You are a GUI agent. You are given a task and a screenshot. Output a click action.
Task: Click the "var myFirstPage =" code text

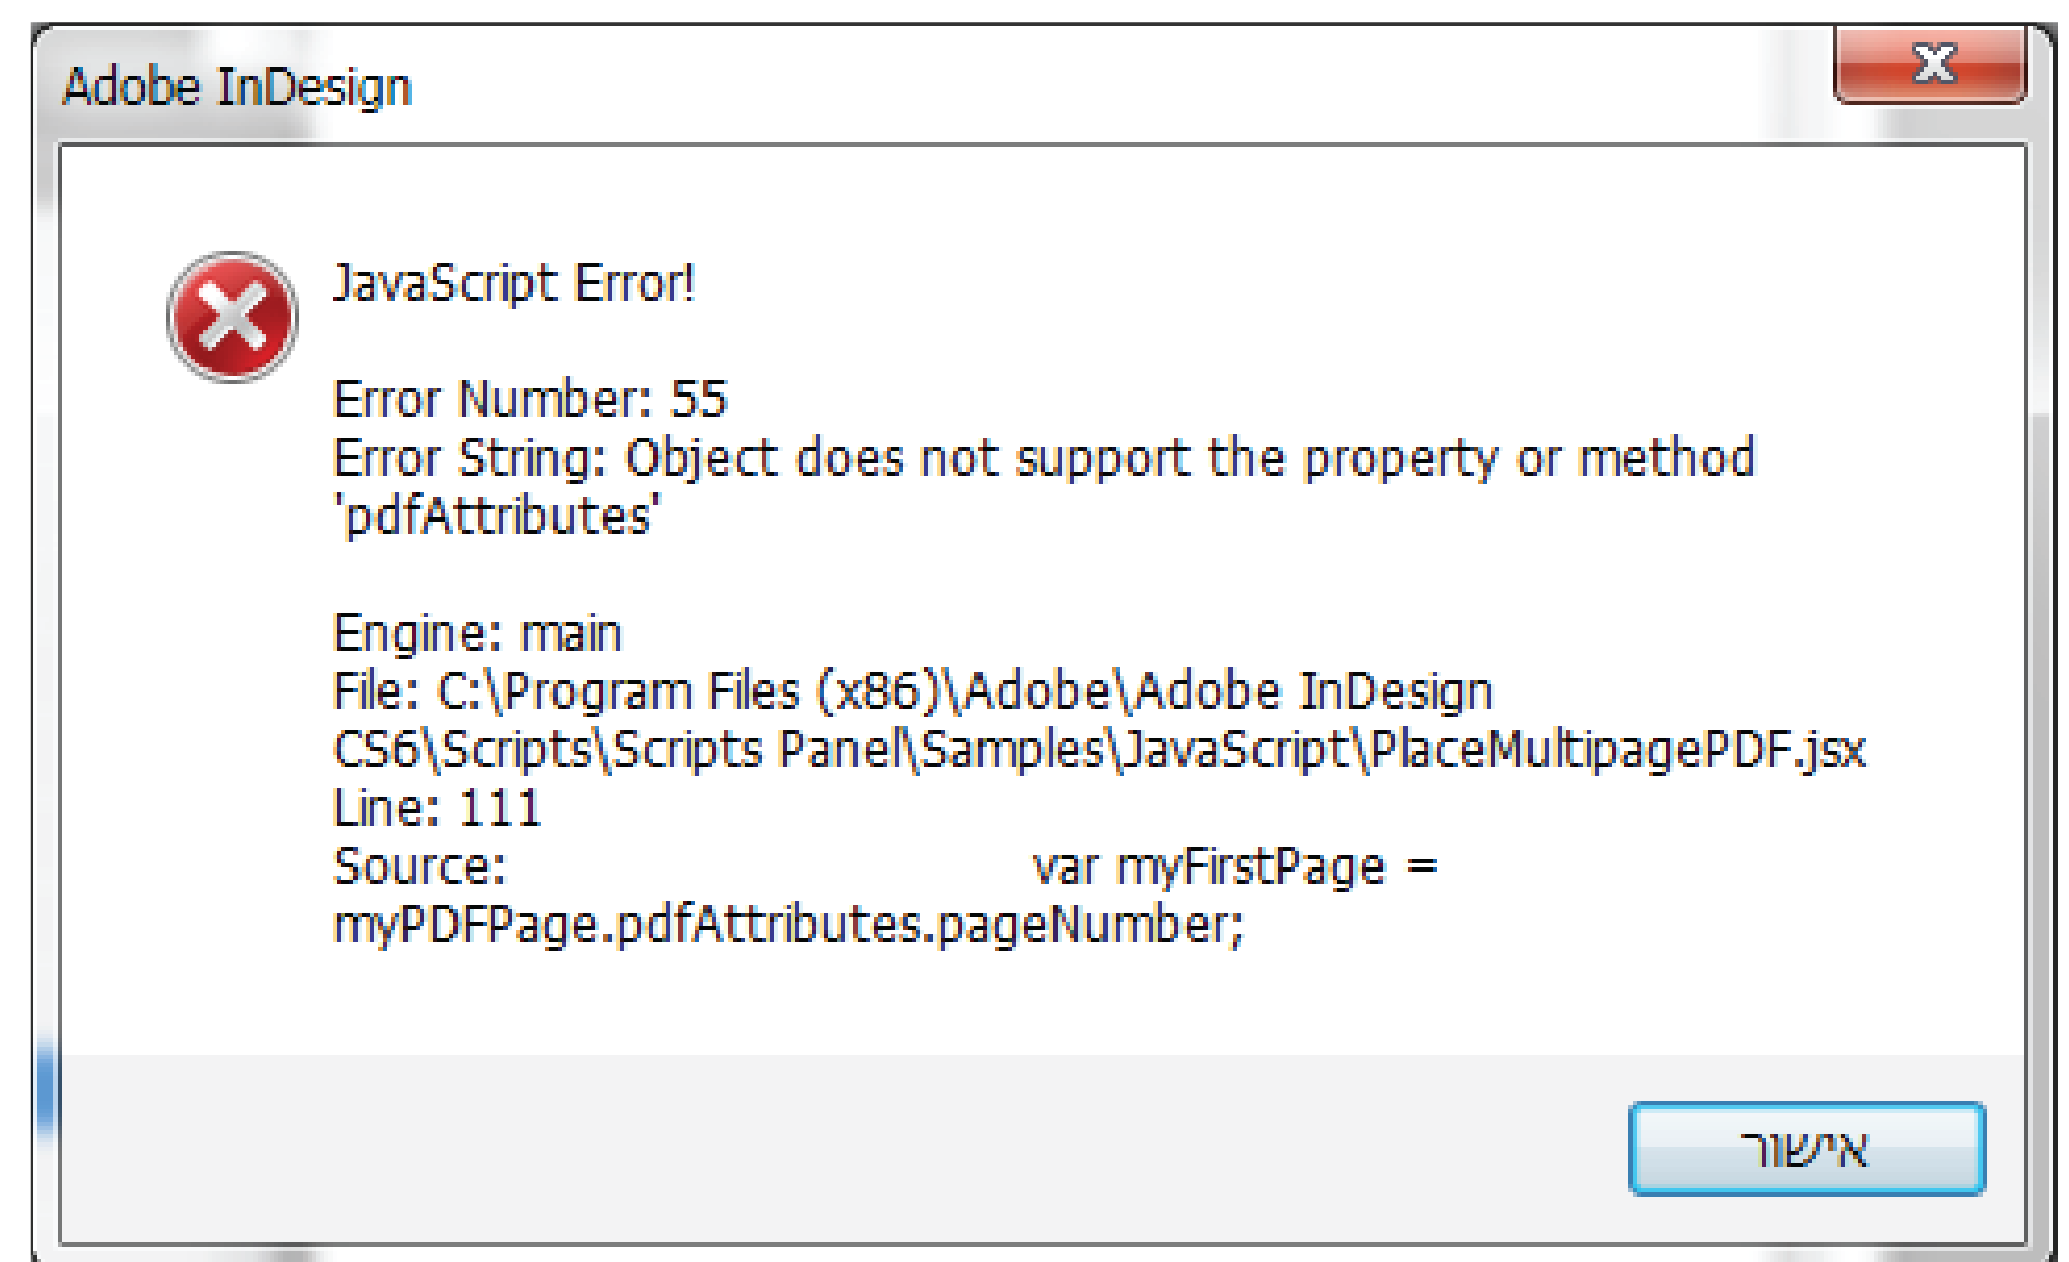pos(1234,865)
